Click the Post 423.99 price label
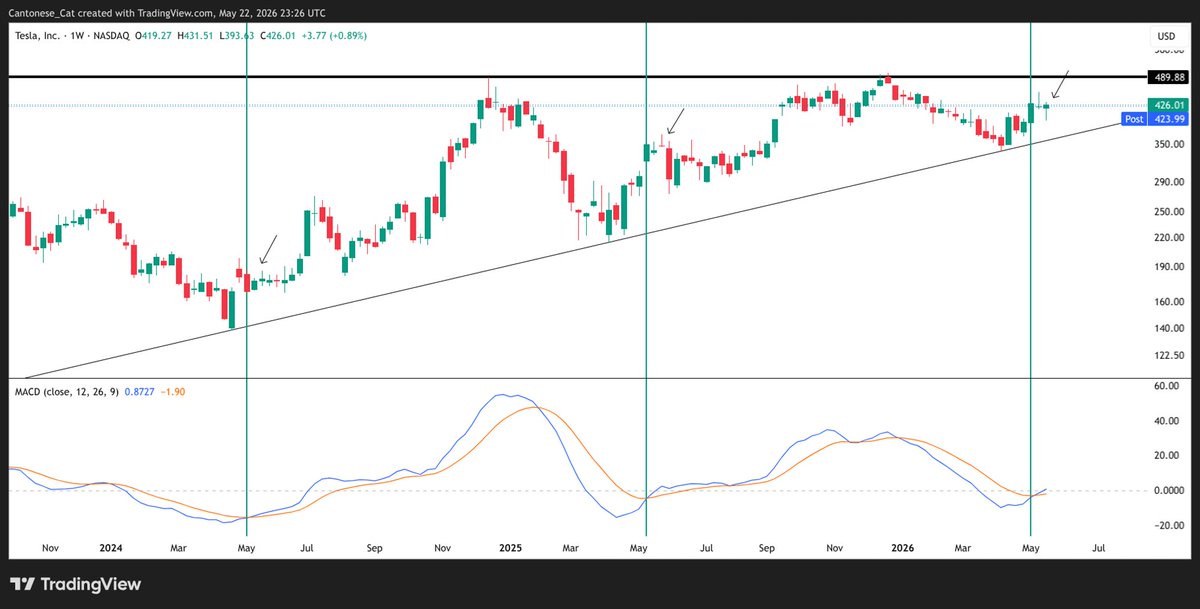This screenshot has width=1200, height=609. tap(1155, 119)
